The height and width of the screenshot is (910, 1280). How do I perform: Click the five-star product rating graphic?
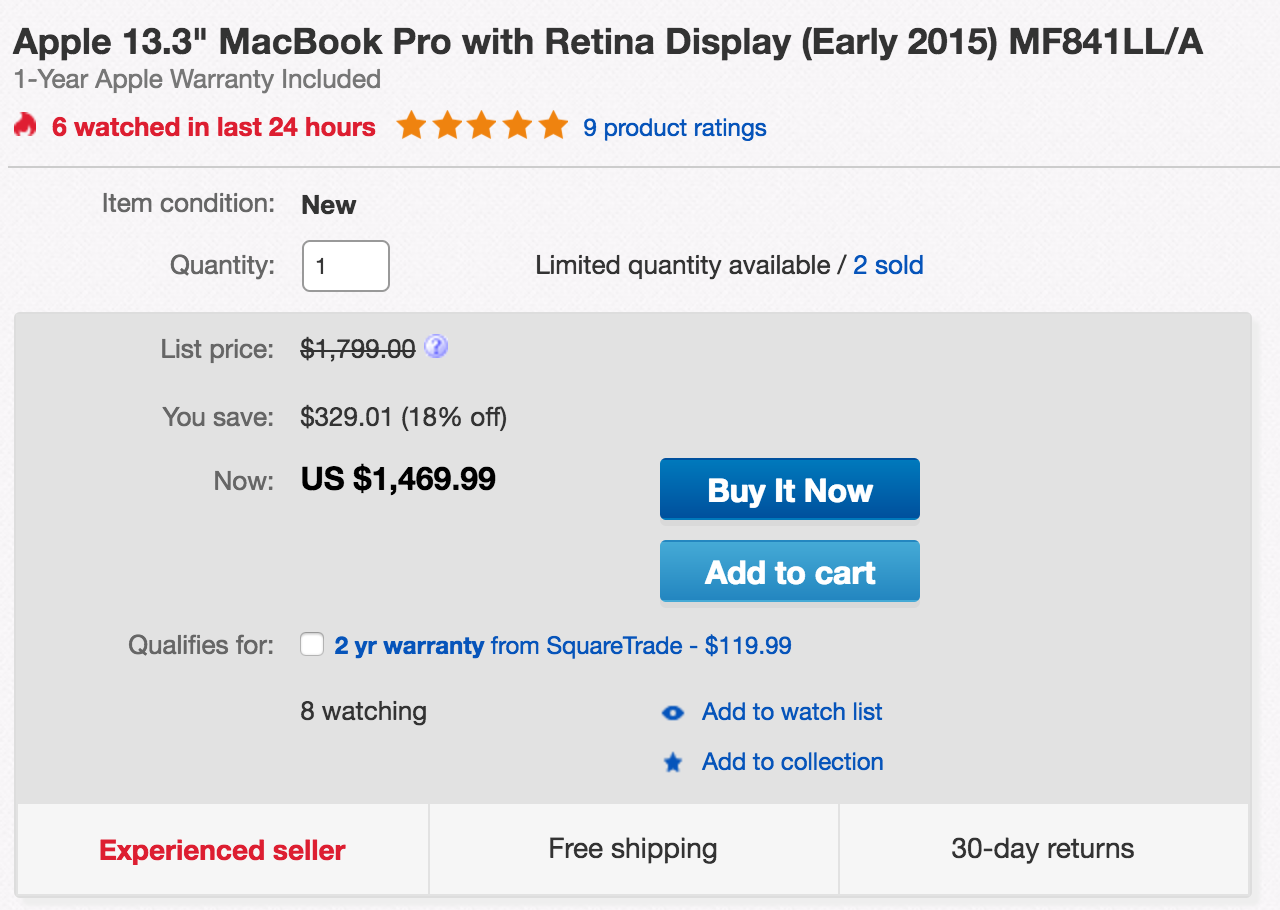482,126
